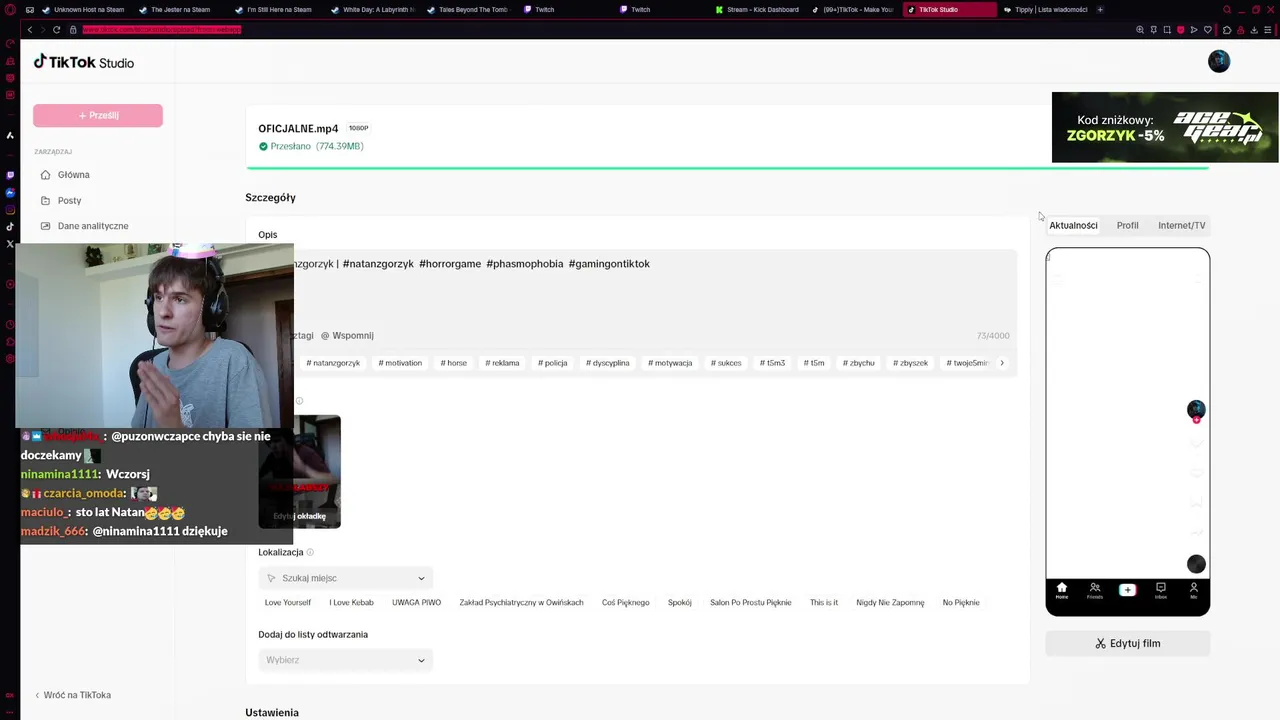Click Wróć na TikToka link
This screenshot has width=1280, height=720.
tap(73, 695)
